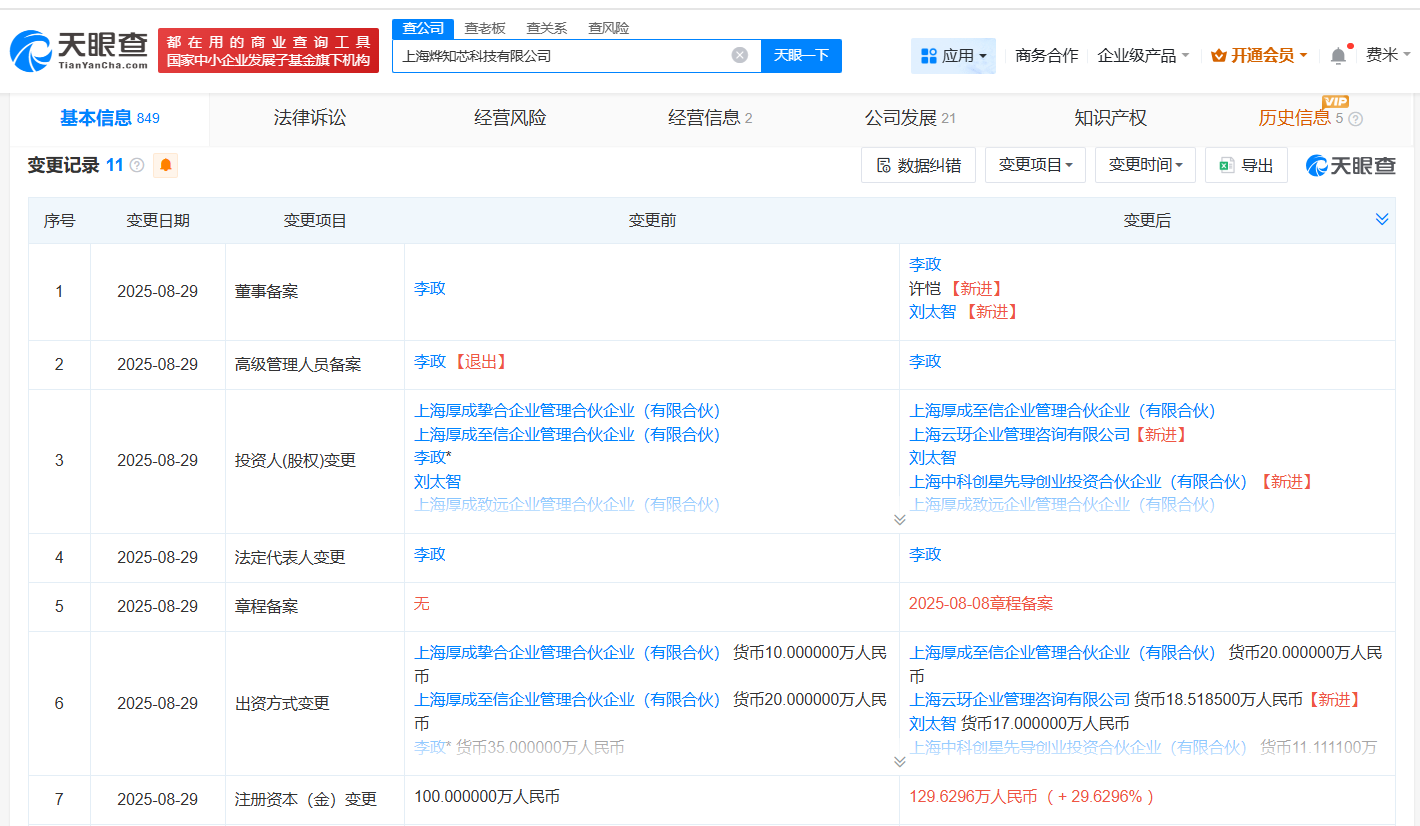Select the 查老板 search tab
Screen dimensions: 1420x826
pyautogui.click(x=485, y=28)
